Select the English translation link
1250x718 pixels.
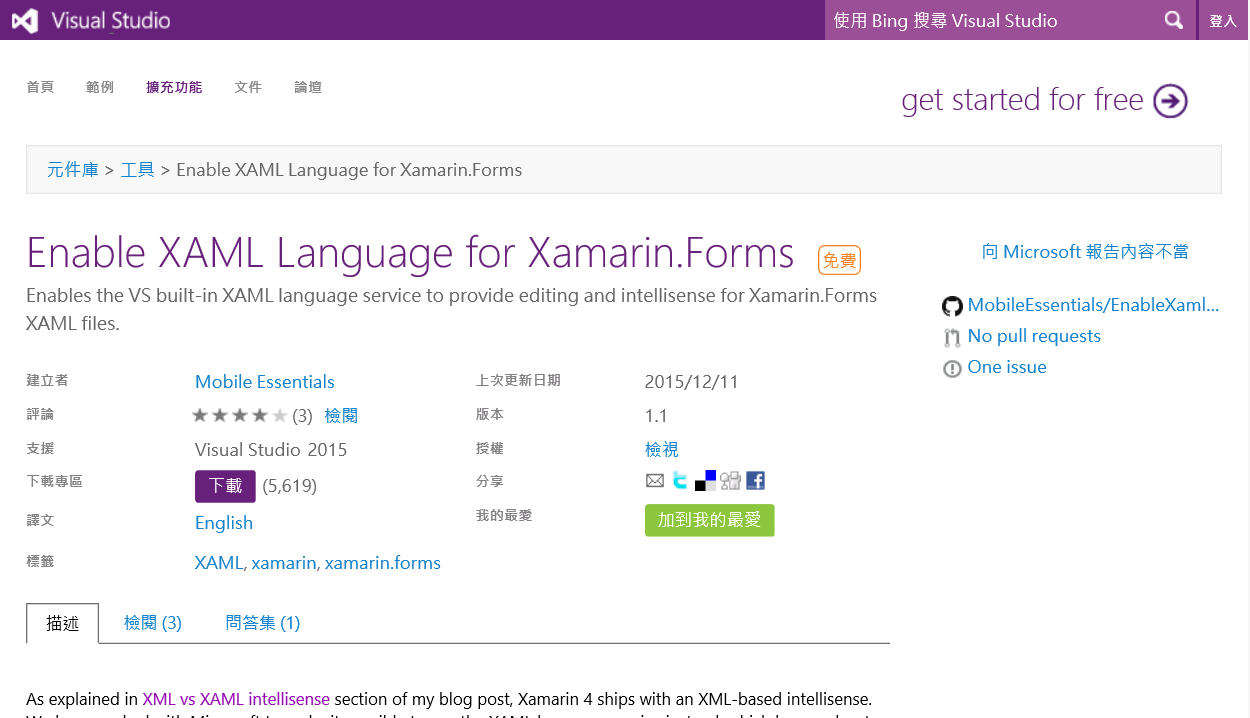pyautogui.click(x=224, y=523)
